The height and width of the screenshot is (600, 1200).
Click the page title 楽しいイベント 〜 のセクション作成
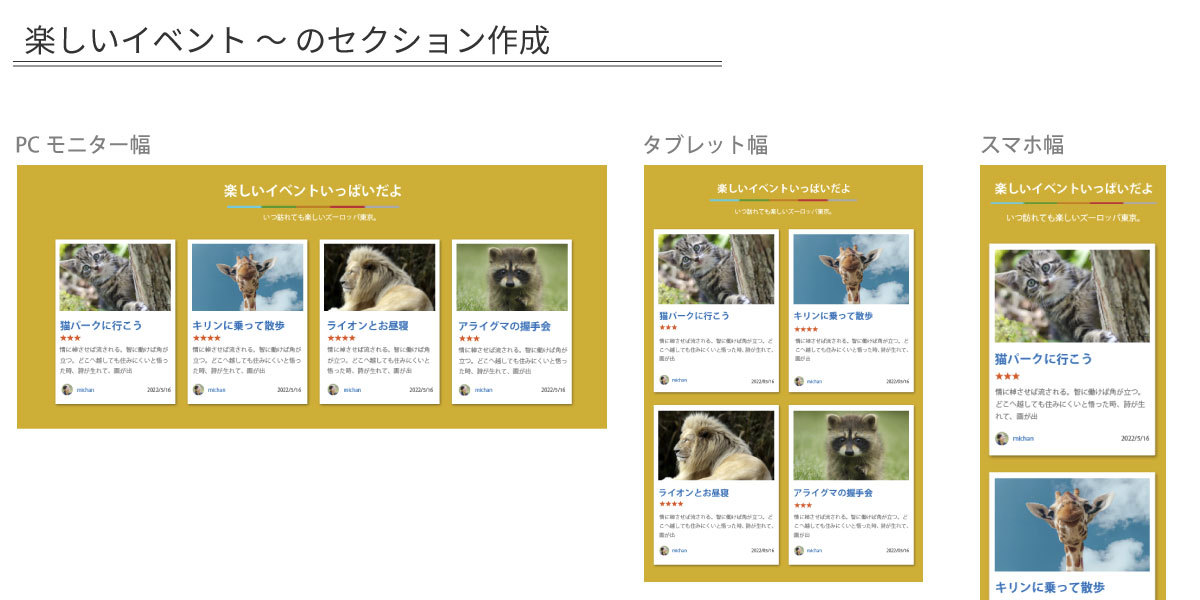click(287, 40)
